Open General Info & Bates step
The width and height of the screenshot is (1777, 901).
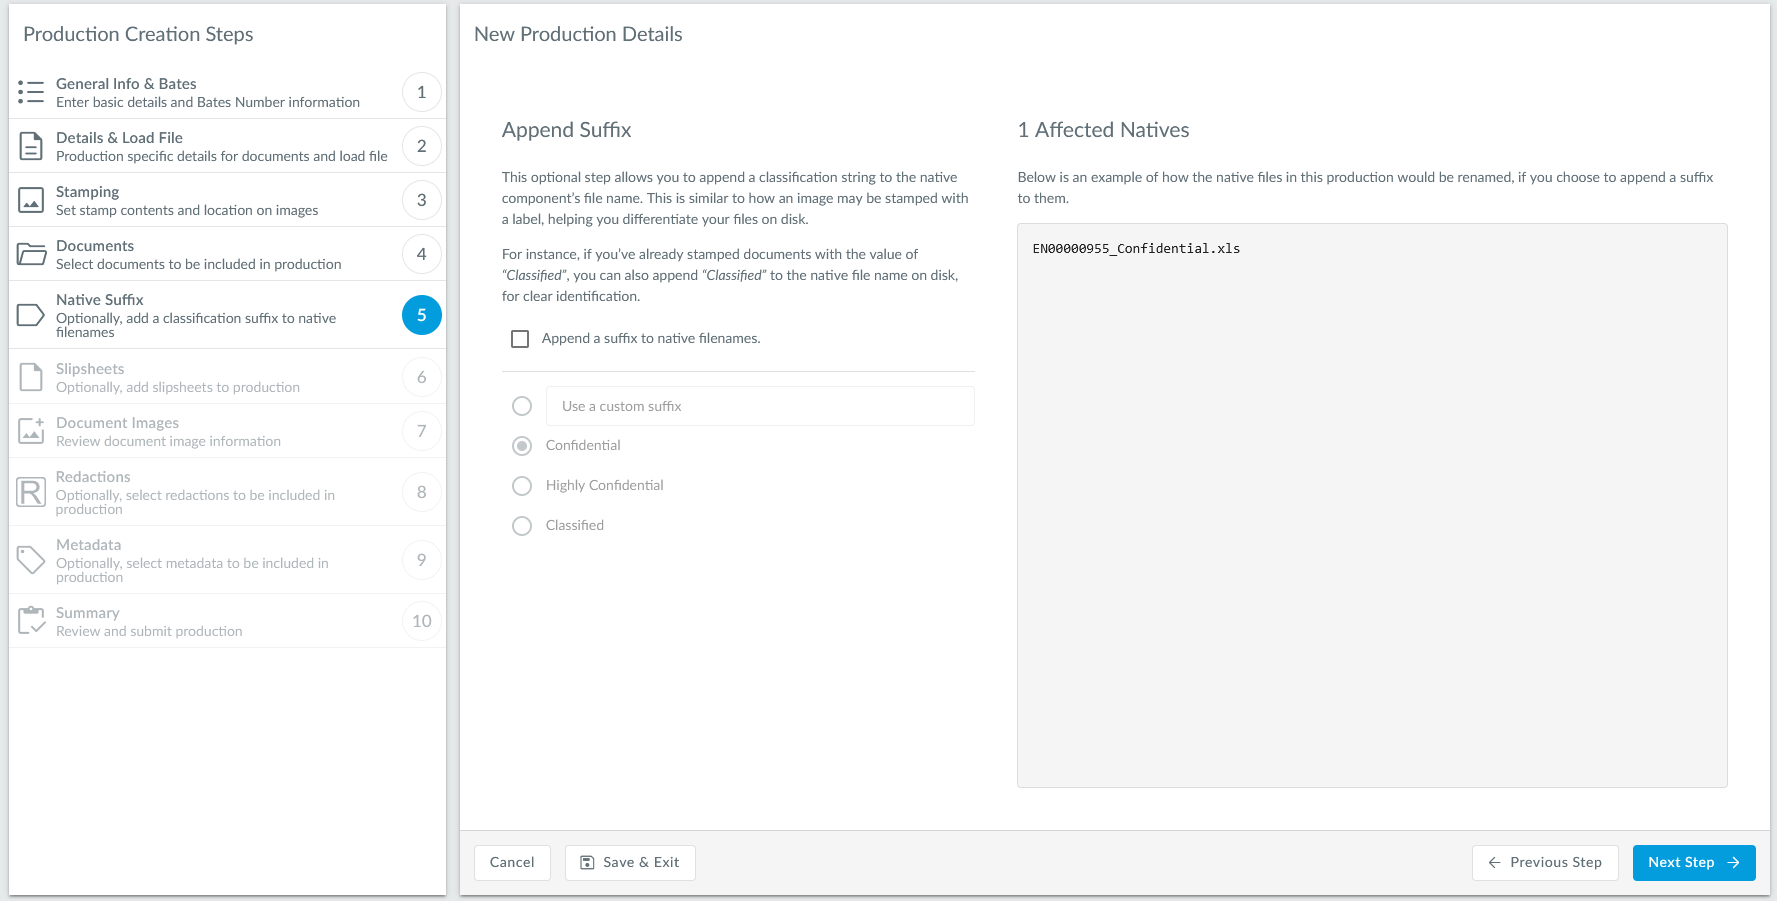pos(207,92)
